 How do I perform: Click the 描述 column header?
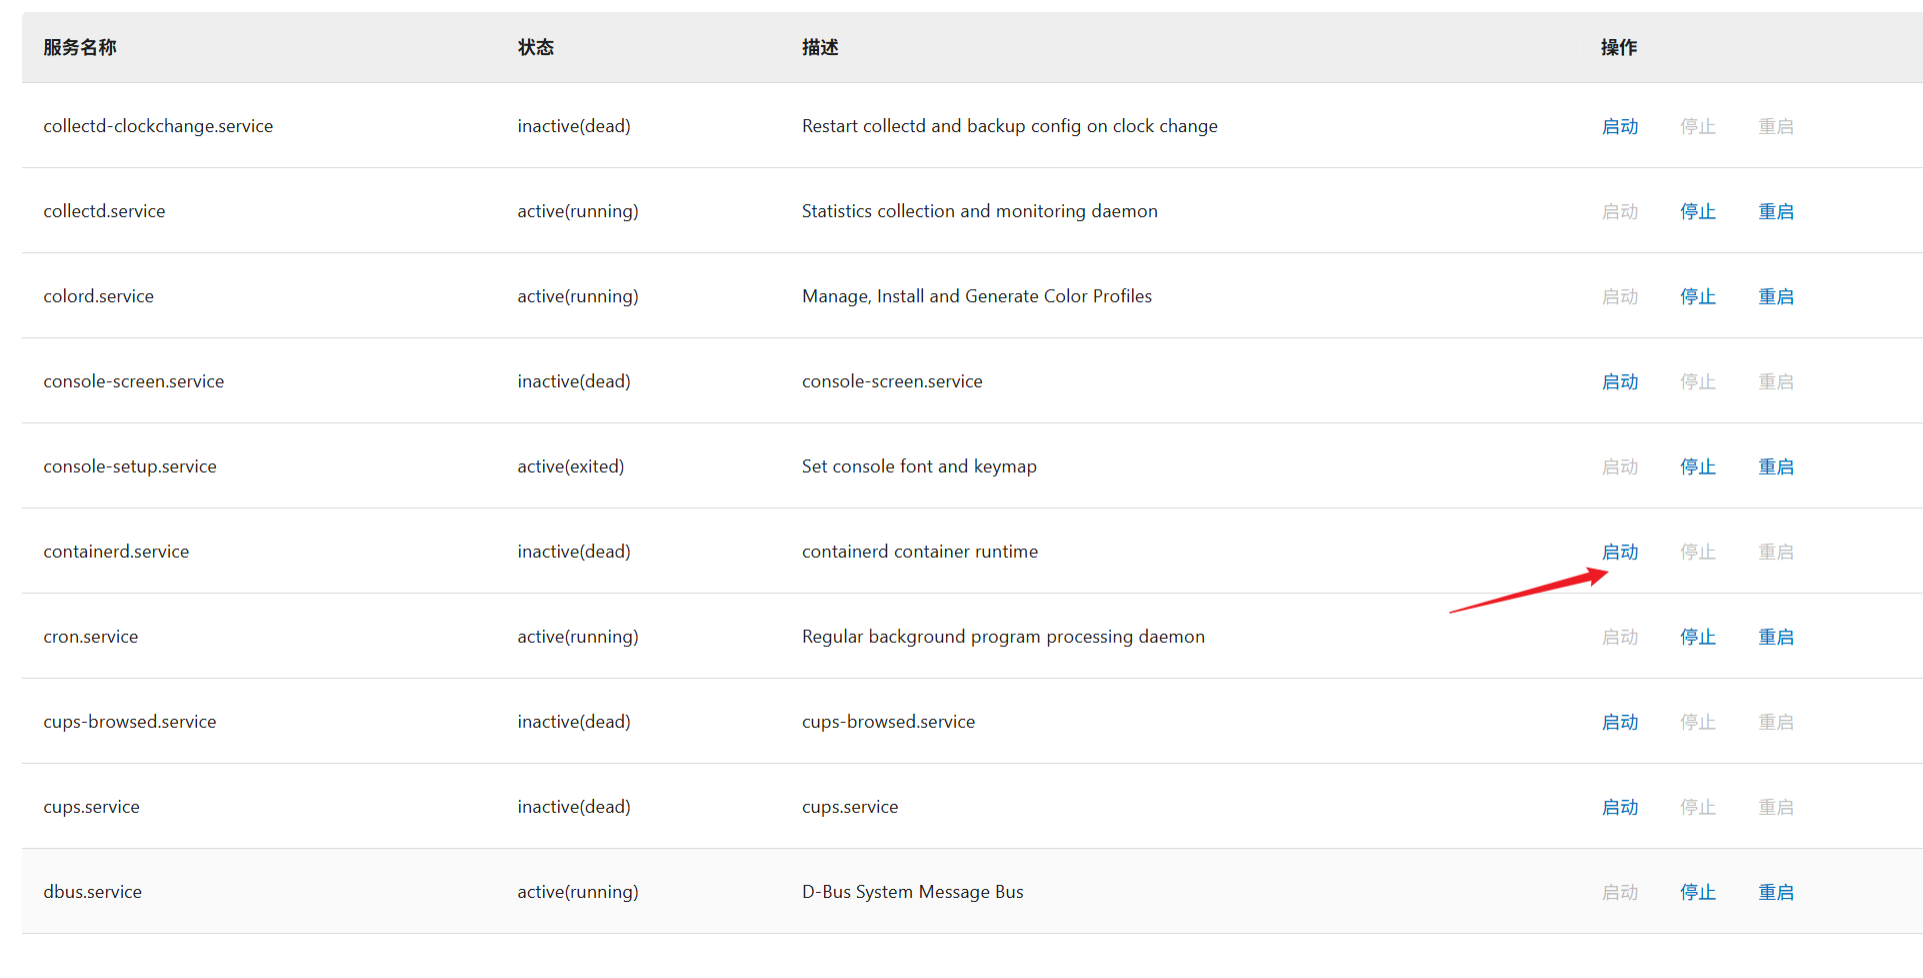(x=820, y=47)
